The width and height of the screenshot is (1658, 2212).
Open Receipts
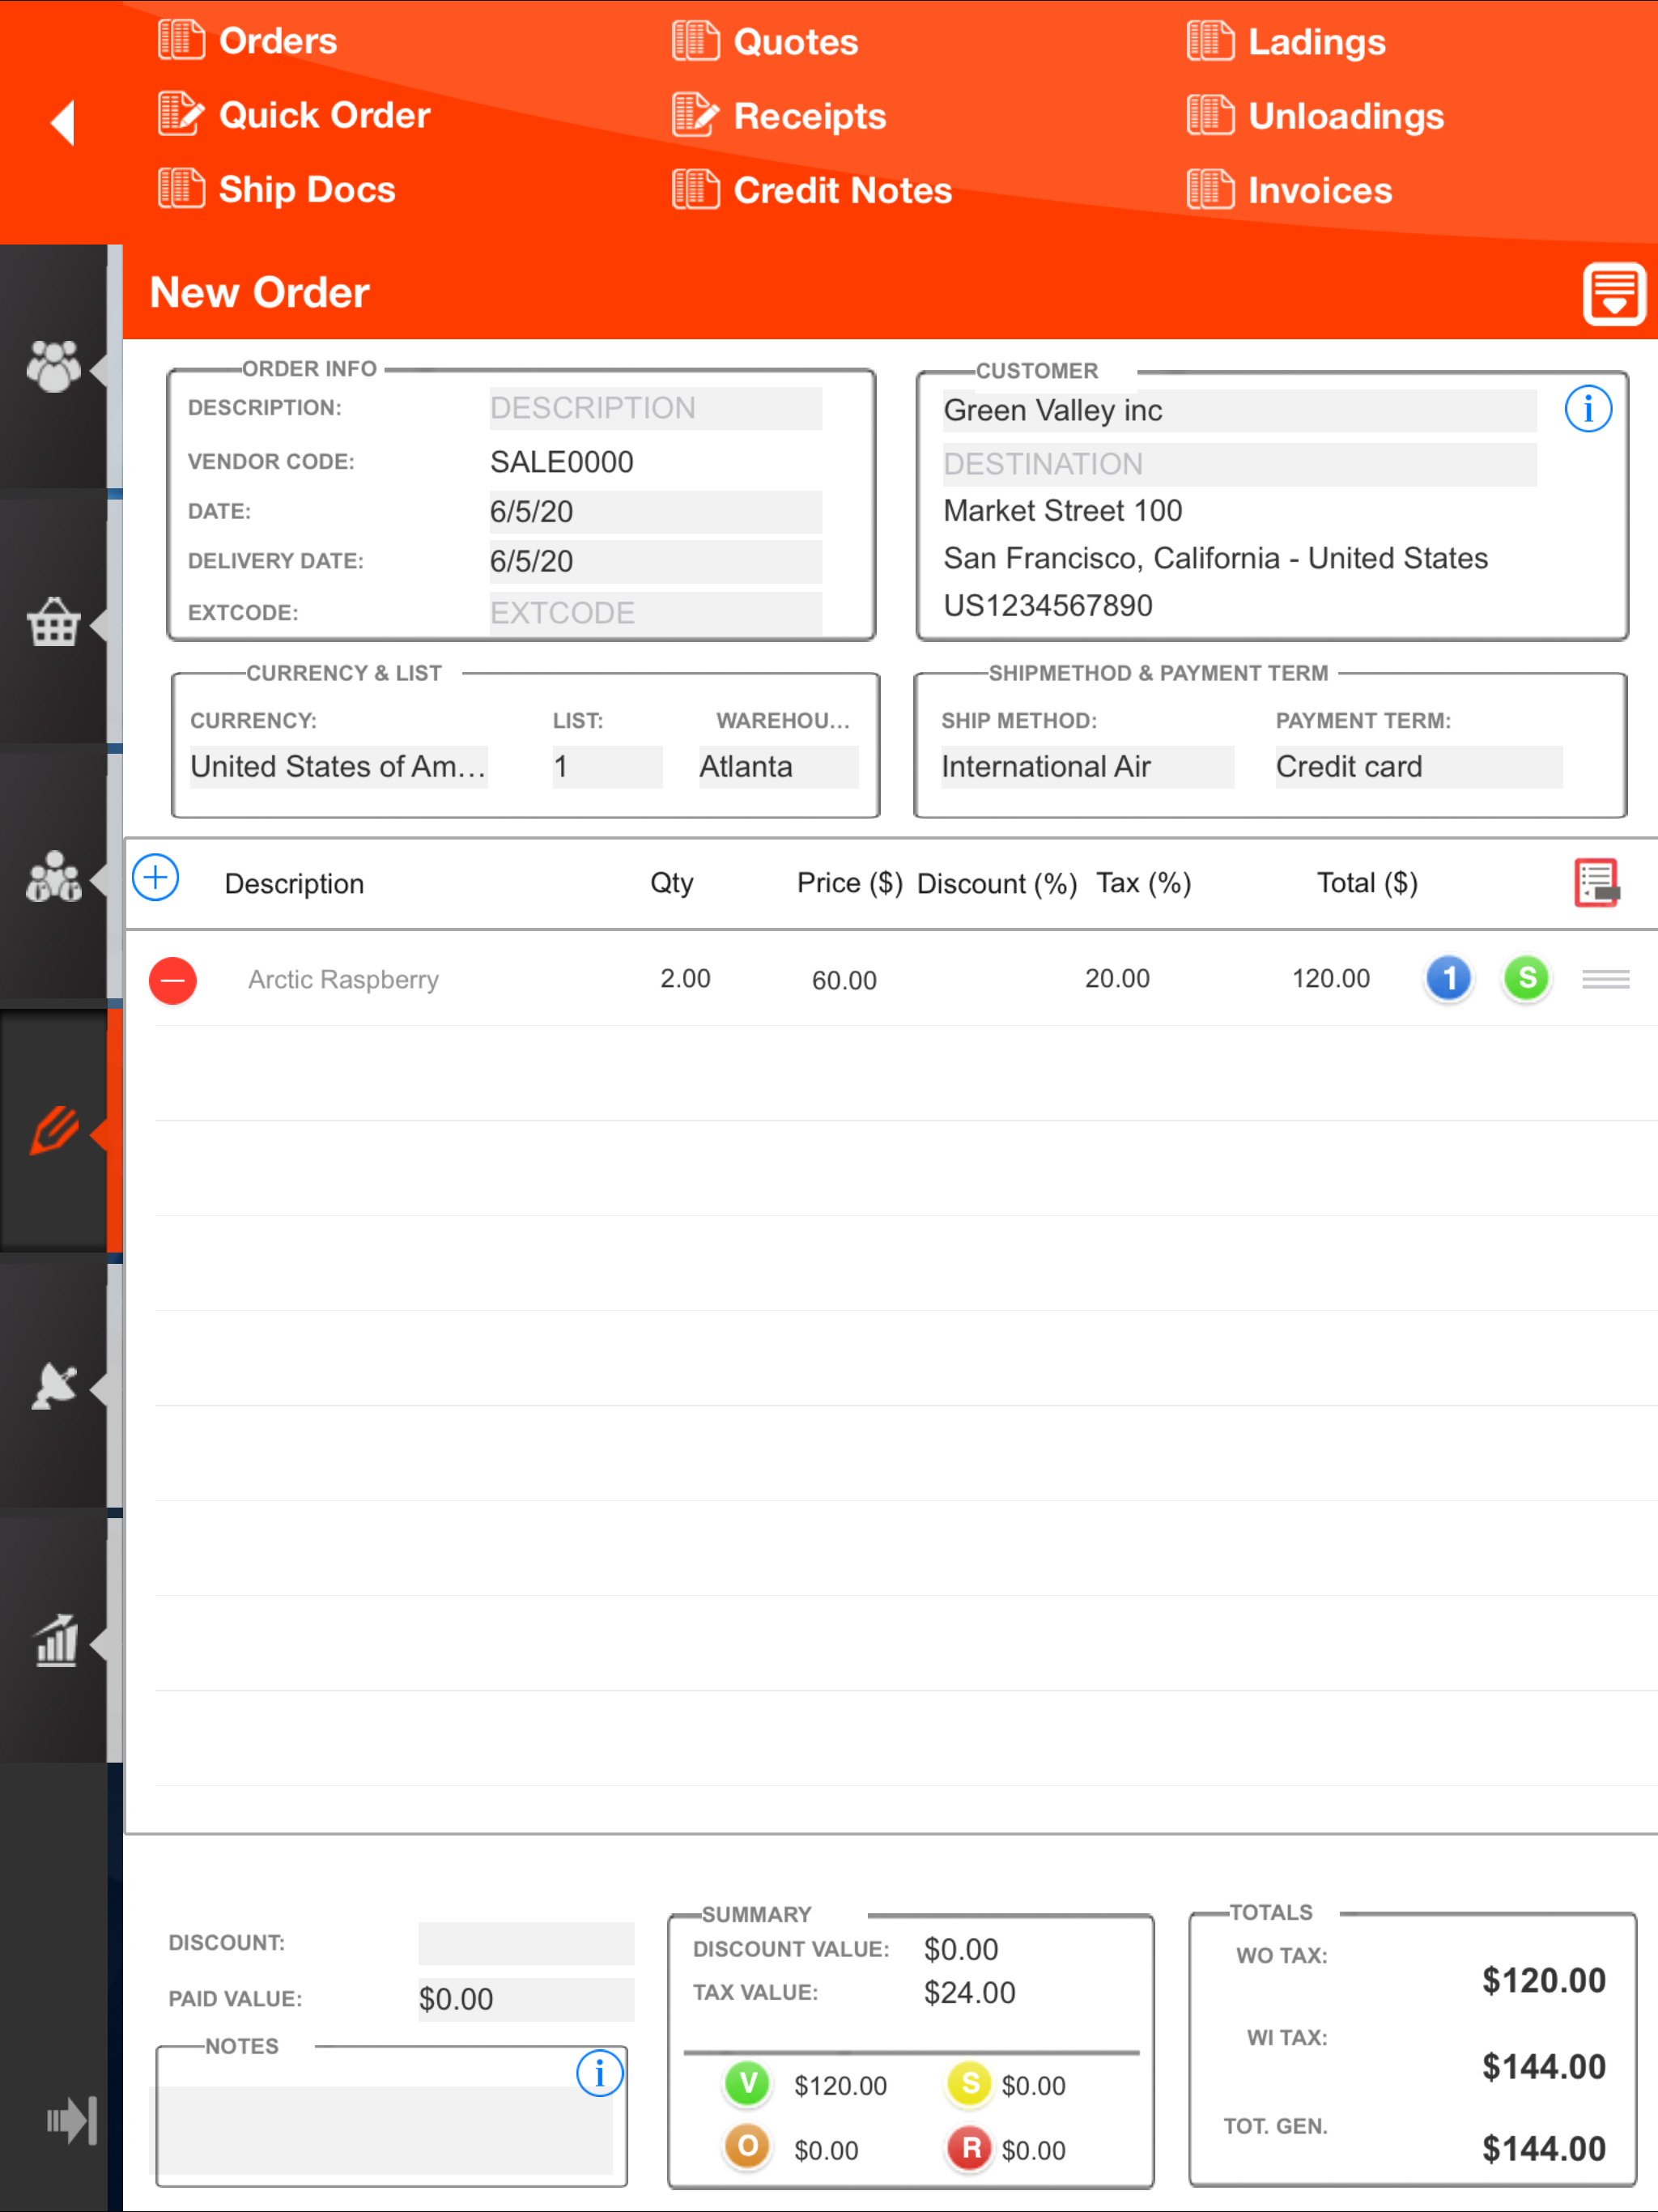click(x=779, y=116)
